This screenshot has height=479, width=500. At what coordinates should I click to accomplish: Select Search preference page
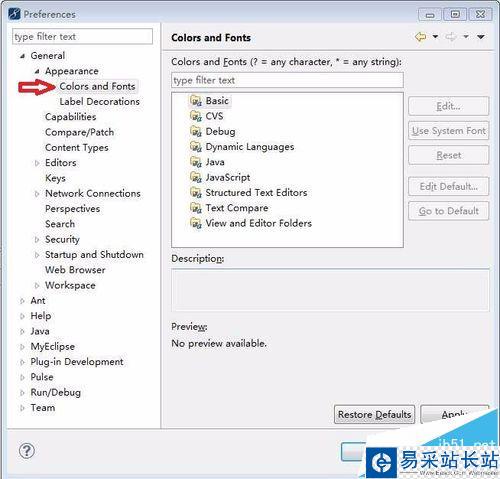pyautogui.click(x=60, y=224)
